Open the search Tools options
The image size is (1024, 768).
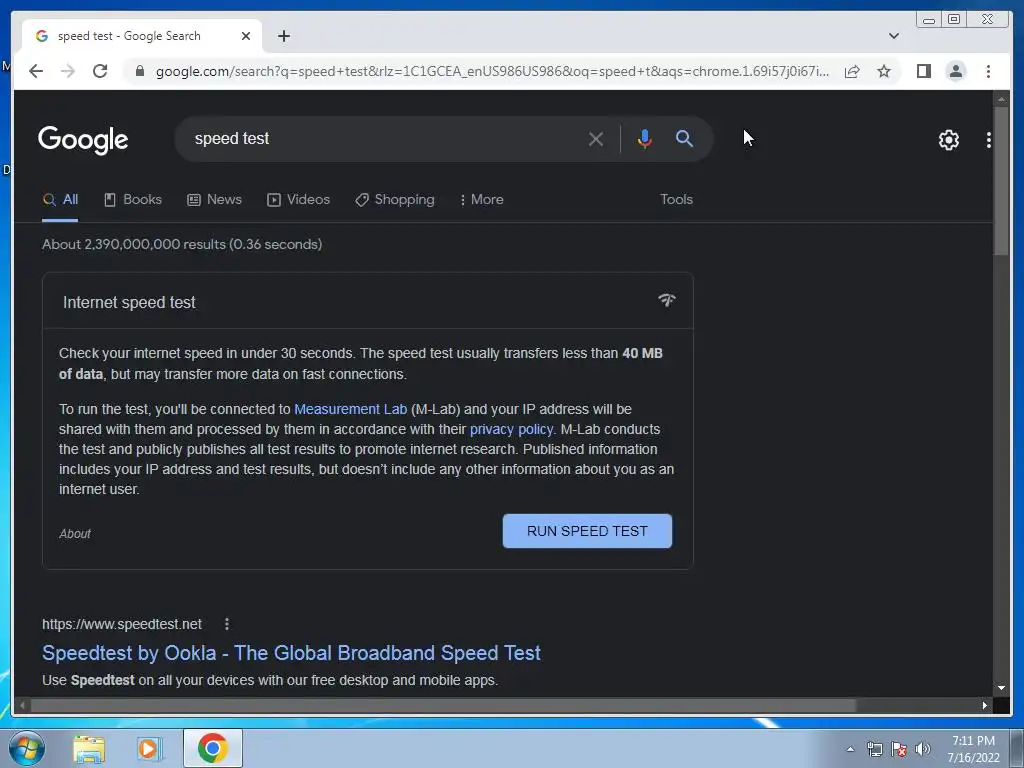click(676, 200)
